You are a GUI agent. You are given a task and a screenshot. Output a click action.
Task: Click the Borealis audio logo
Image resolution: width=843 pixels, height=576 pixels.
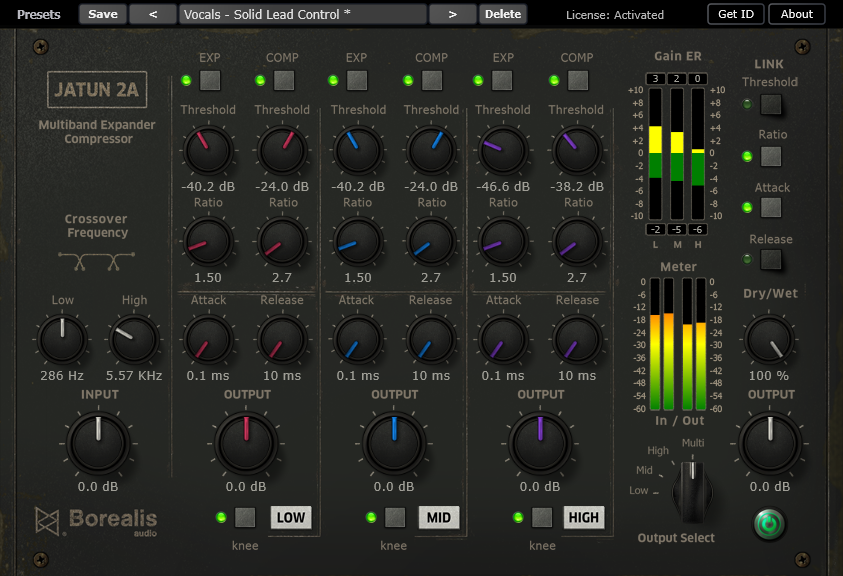coord(96,522)
